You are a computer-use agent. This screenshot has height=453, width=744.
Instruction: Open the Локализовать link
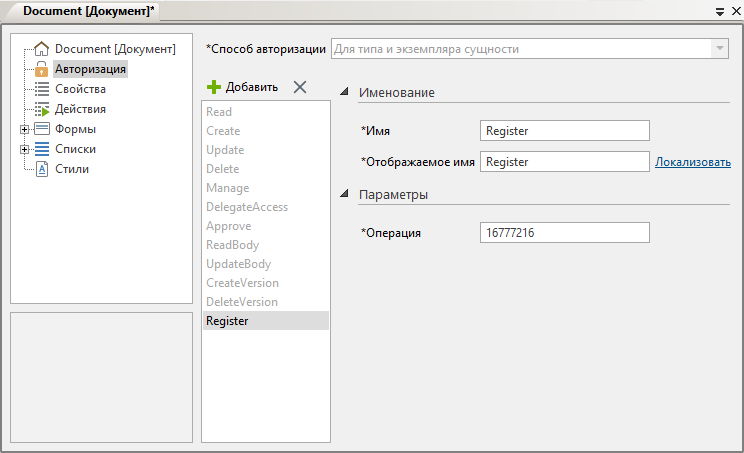click(x=693, y=162)
